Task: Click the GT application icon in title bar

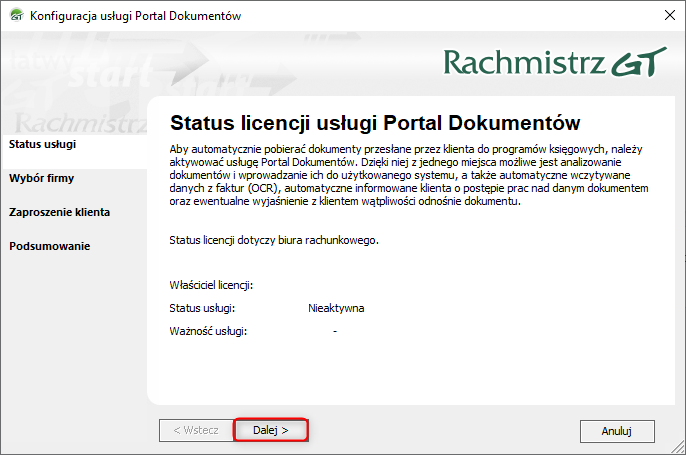Action: pyautogui.click(x=16, y=15)
